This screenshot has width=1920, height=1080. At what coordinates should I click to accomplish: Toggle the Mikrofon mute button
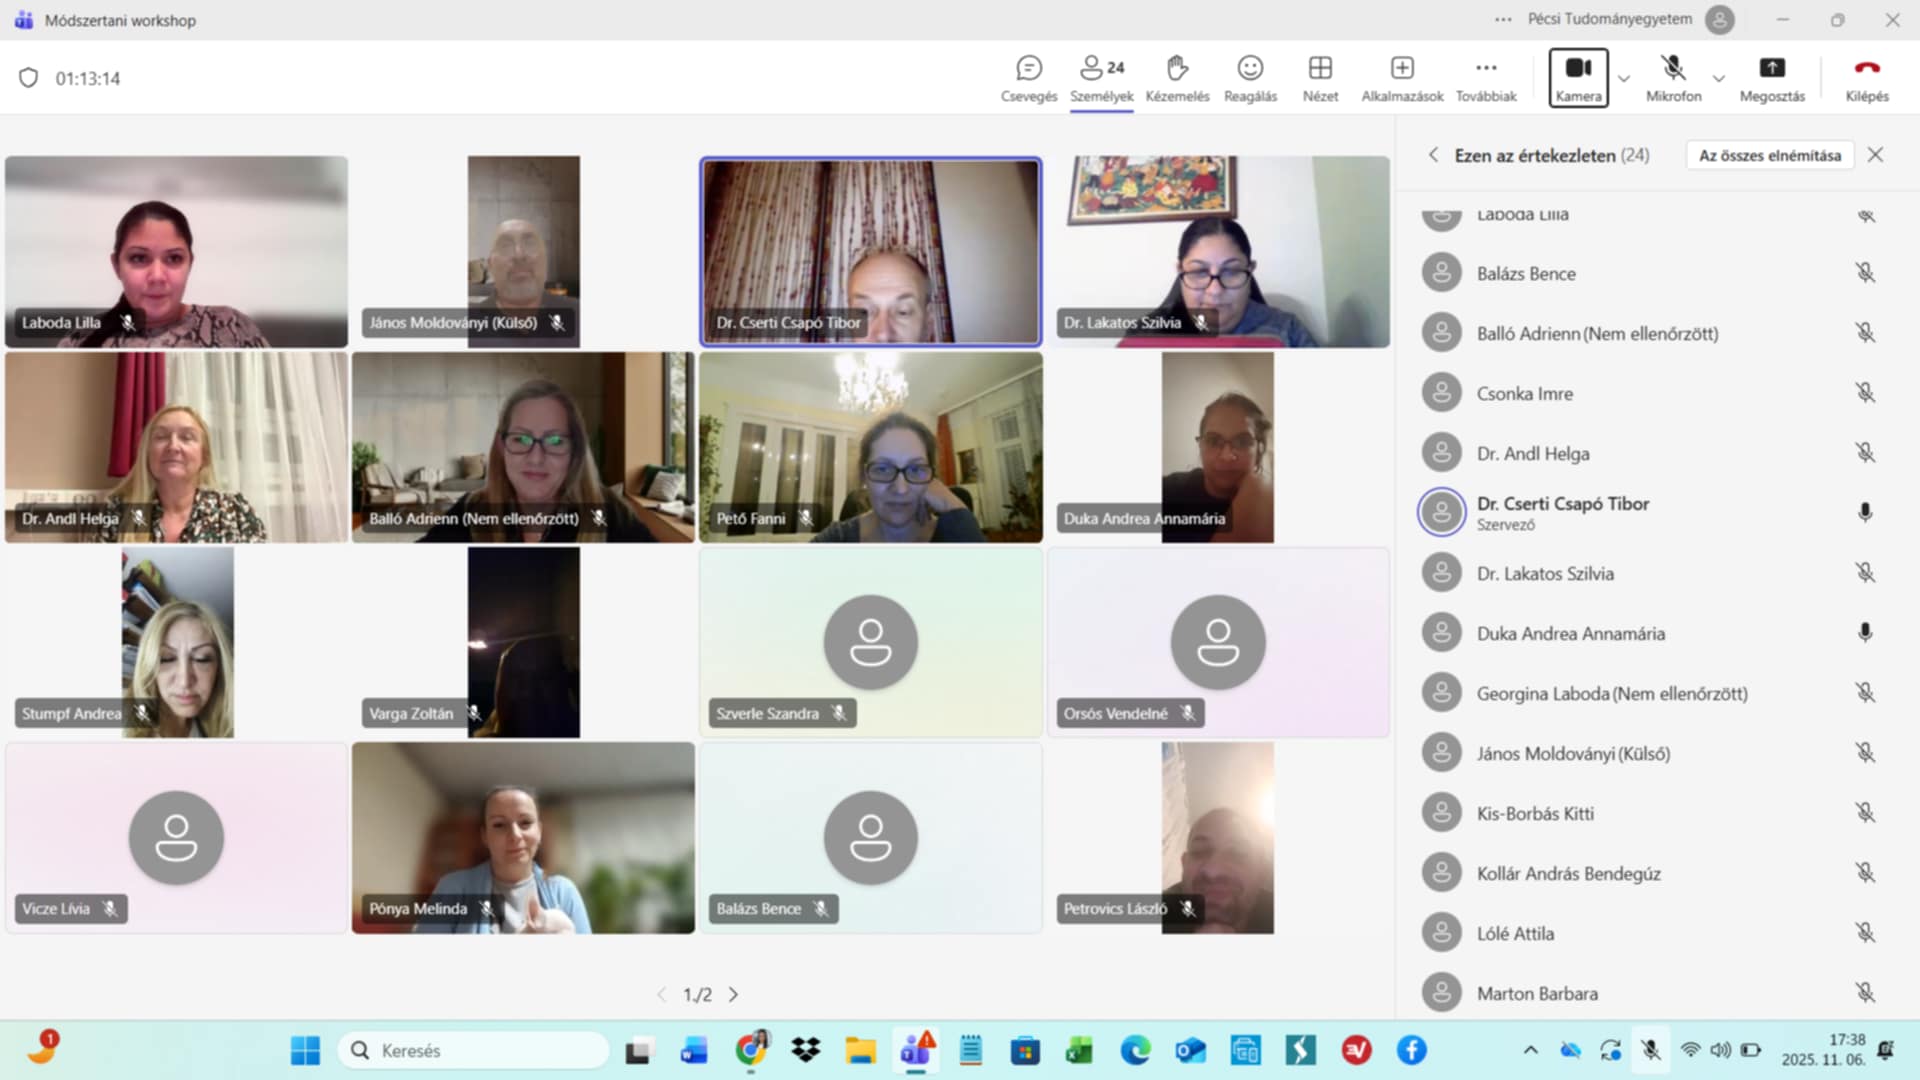1673,77
